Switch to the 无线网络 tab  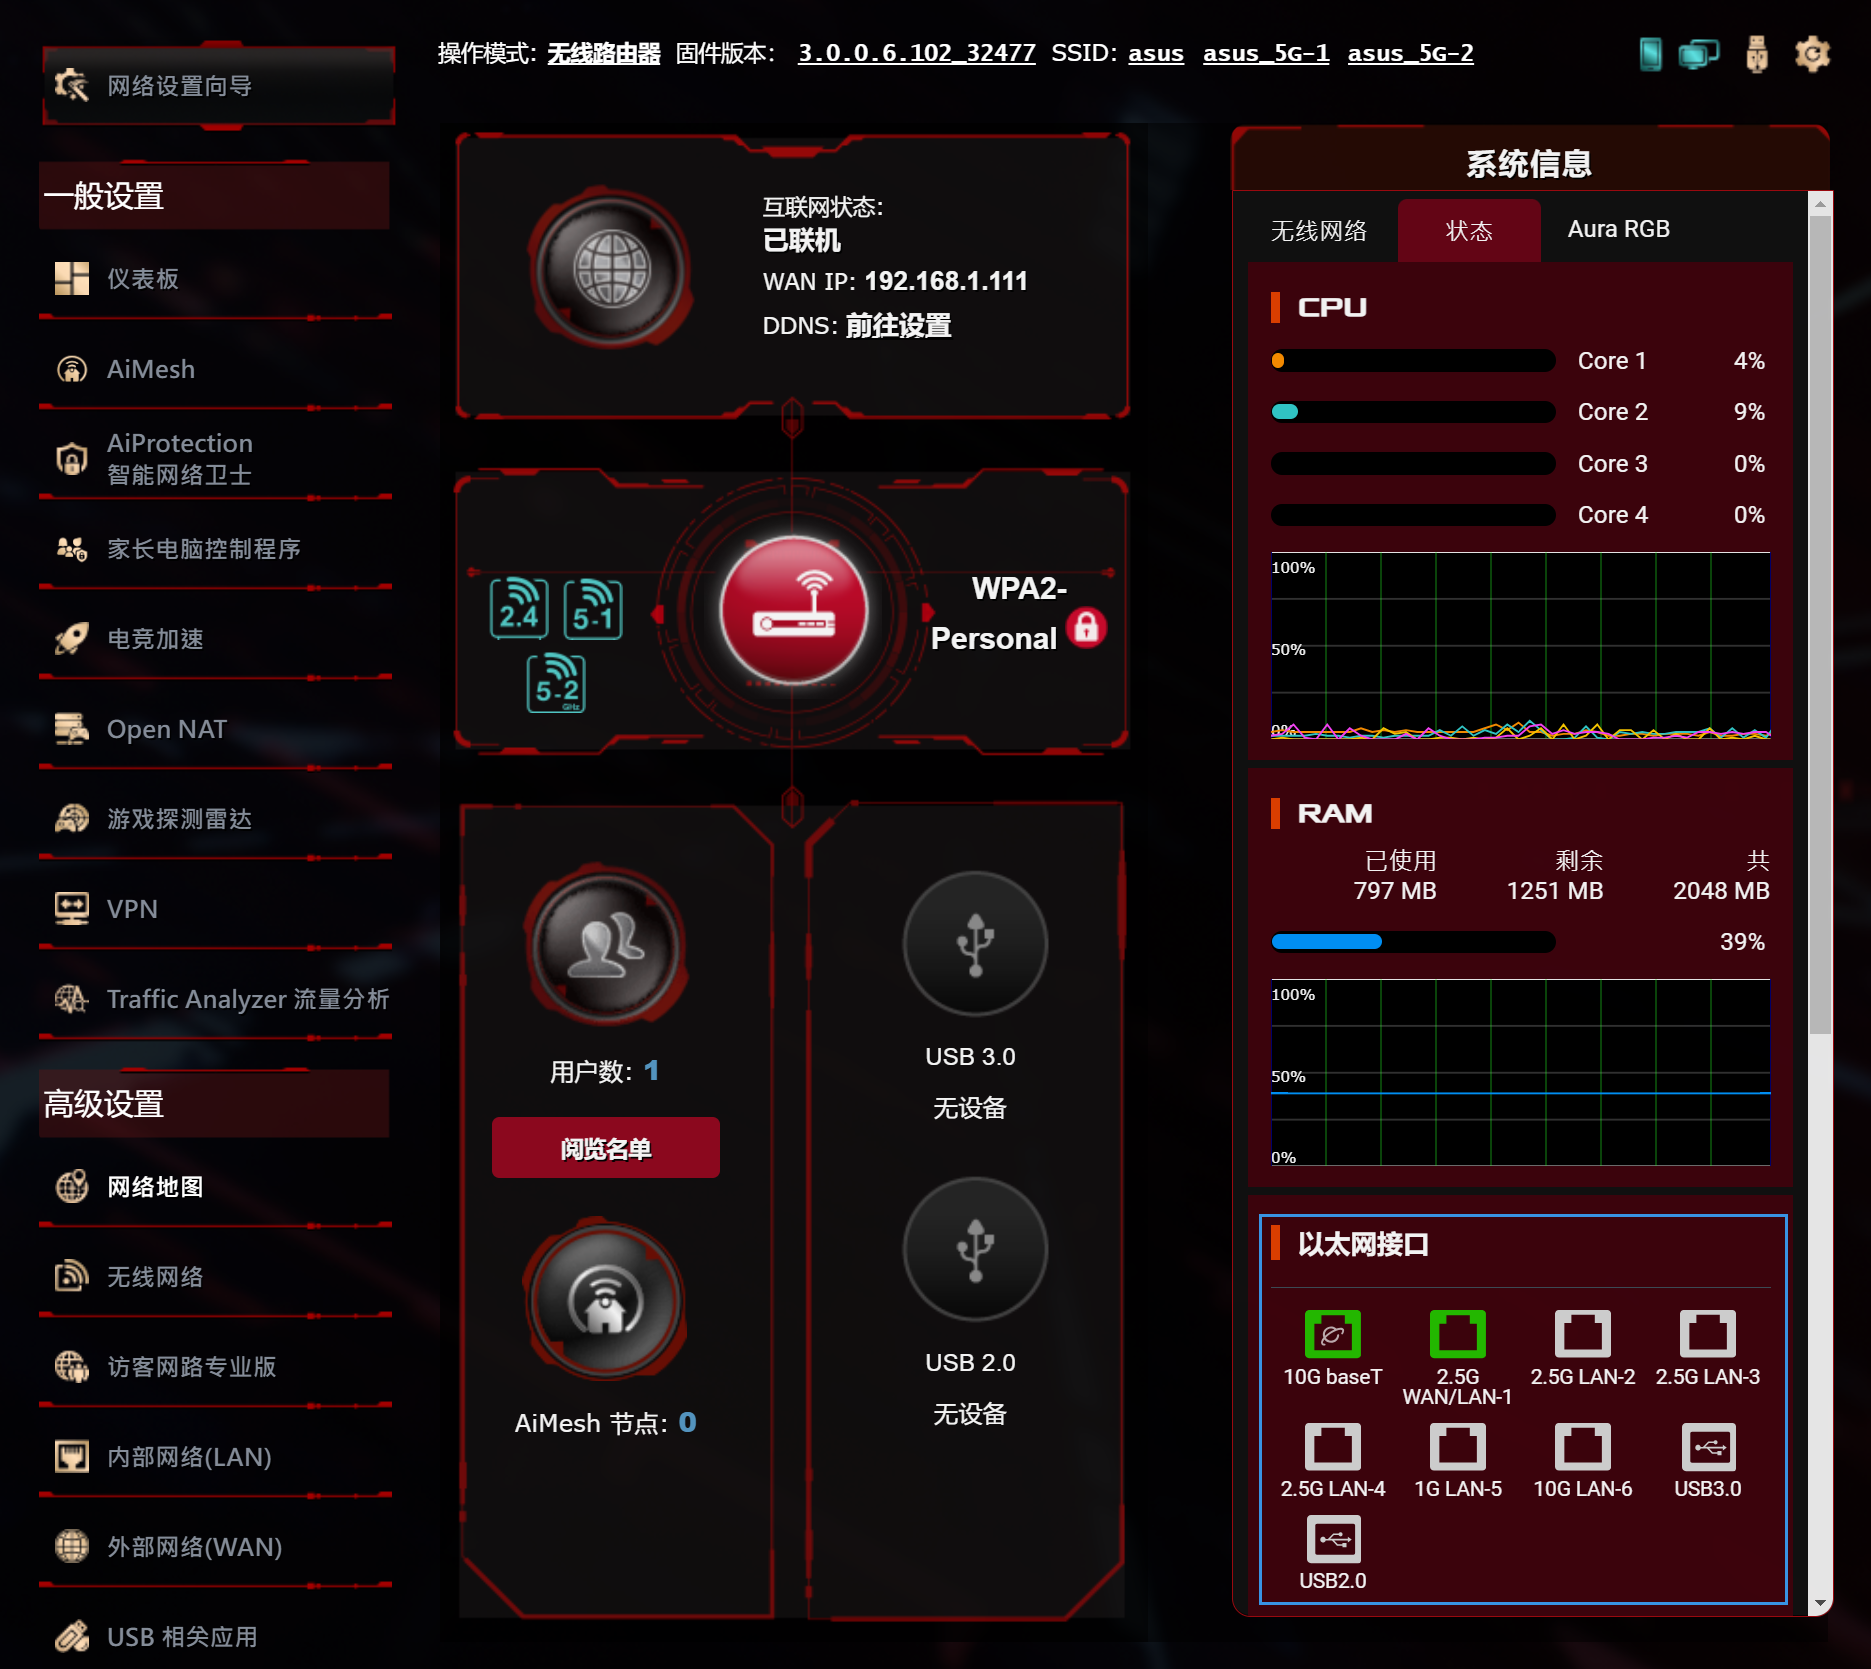[1318, 231]
